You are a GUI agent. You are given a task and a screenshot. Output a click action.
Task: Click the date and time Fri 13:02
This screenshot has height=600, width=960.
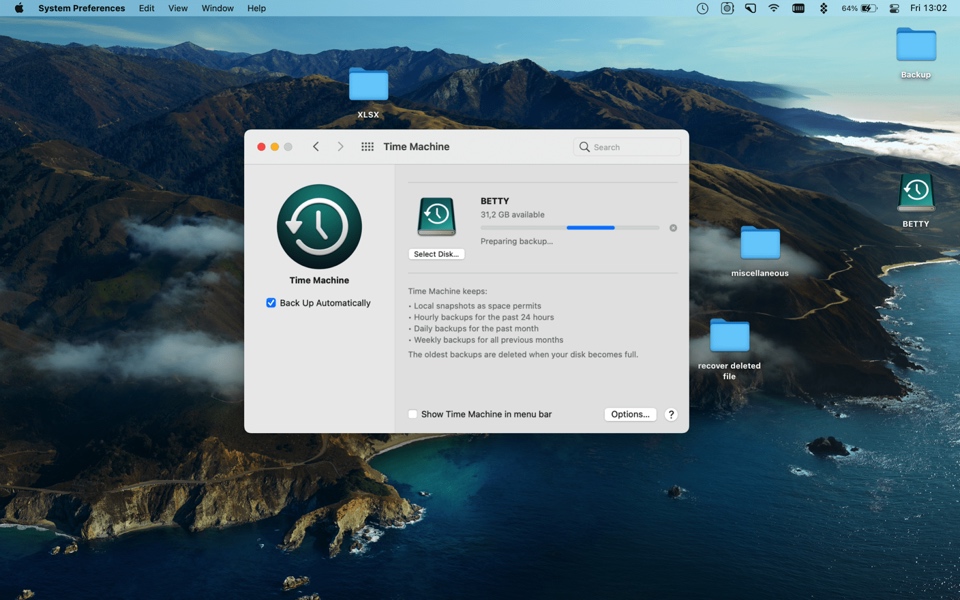point(928,8)
